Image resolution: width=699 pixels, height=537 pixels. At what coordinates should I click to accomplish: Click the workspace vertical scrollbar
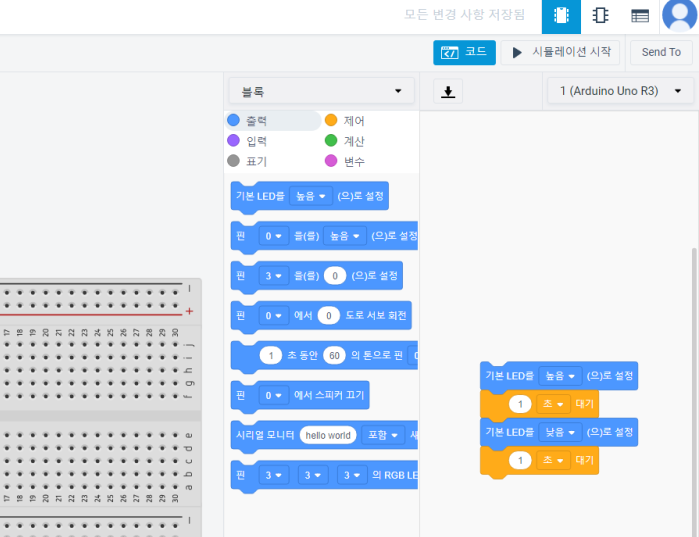[694, 391]
